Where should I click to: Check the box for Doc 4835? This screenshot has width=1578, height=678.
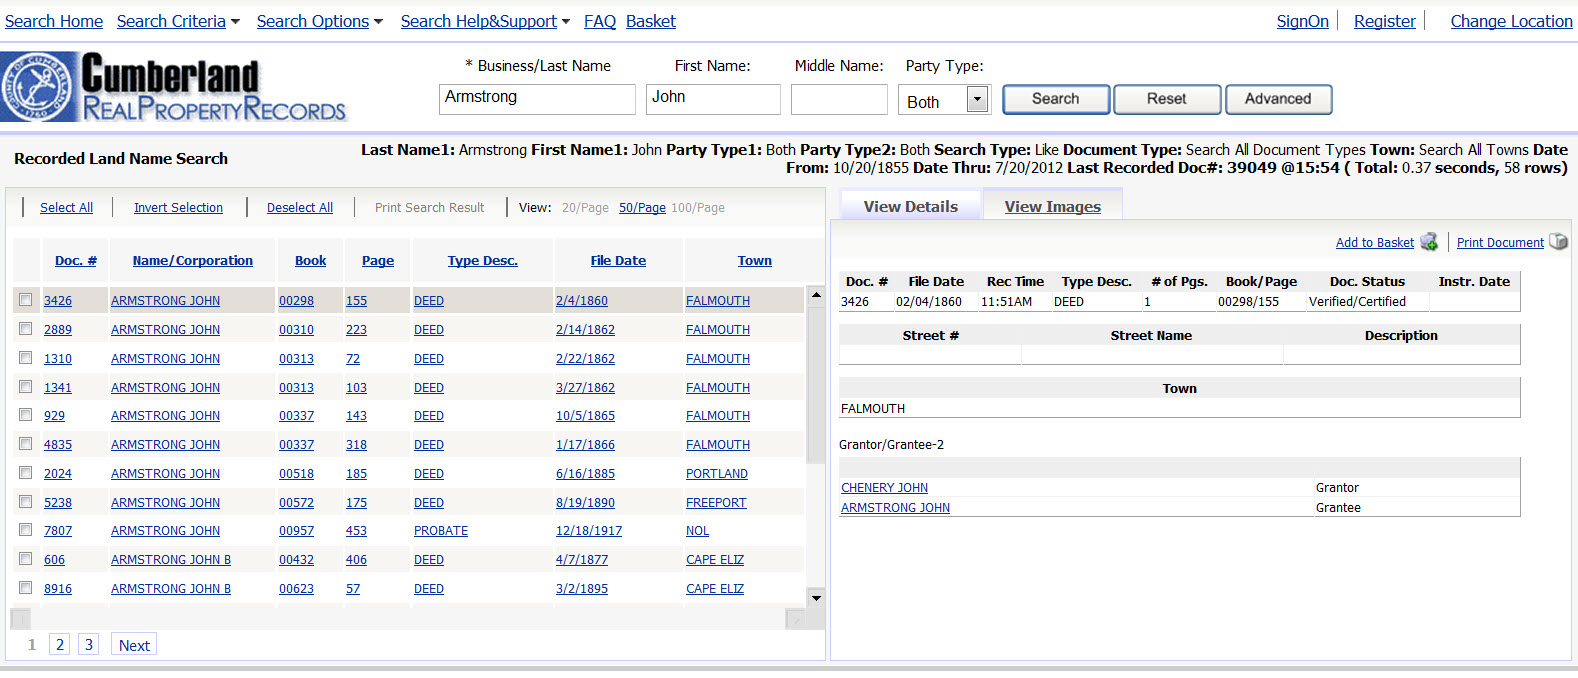click(x=26, y=444)
